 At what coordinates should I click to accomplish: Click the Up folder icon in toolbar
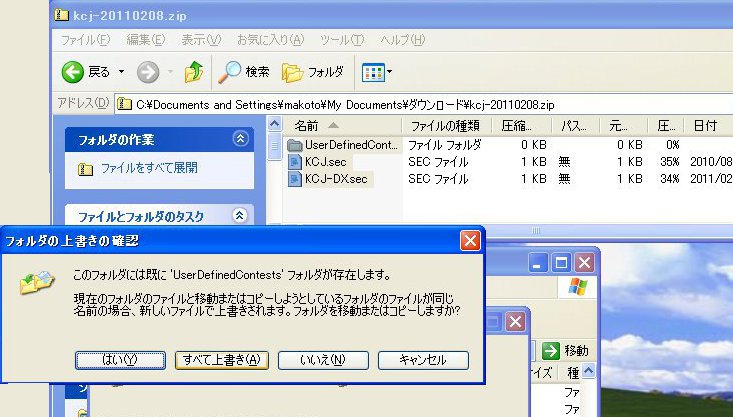click(194, 72)
